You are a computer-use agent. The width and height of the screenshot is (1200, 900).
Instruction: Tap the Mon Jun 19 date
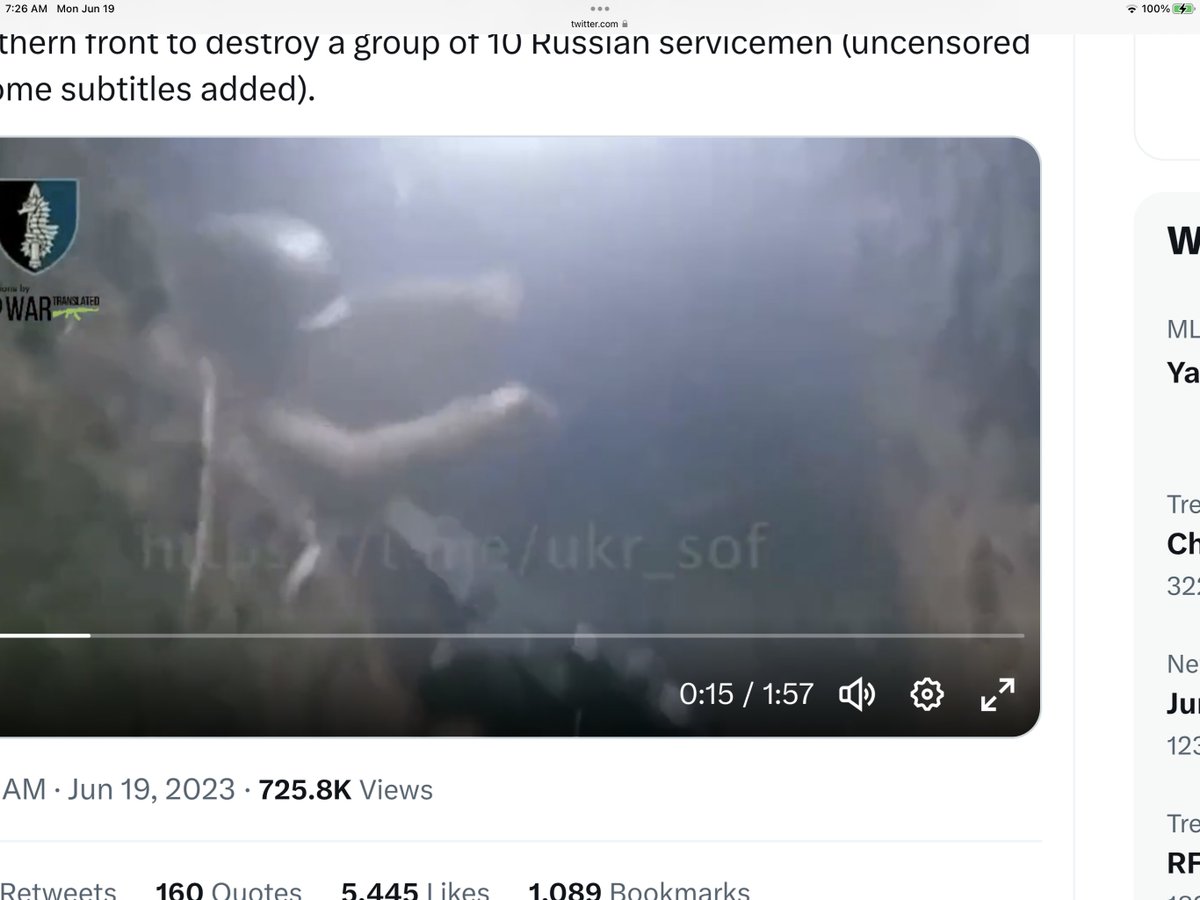85,9
